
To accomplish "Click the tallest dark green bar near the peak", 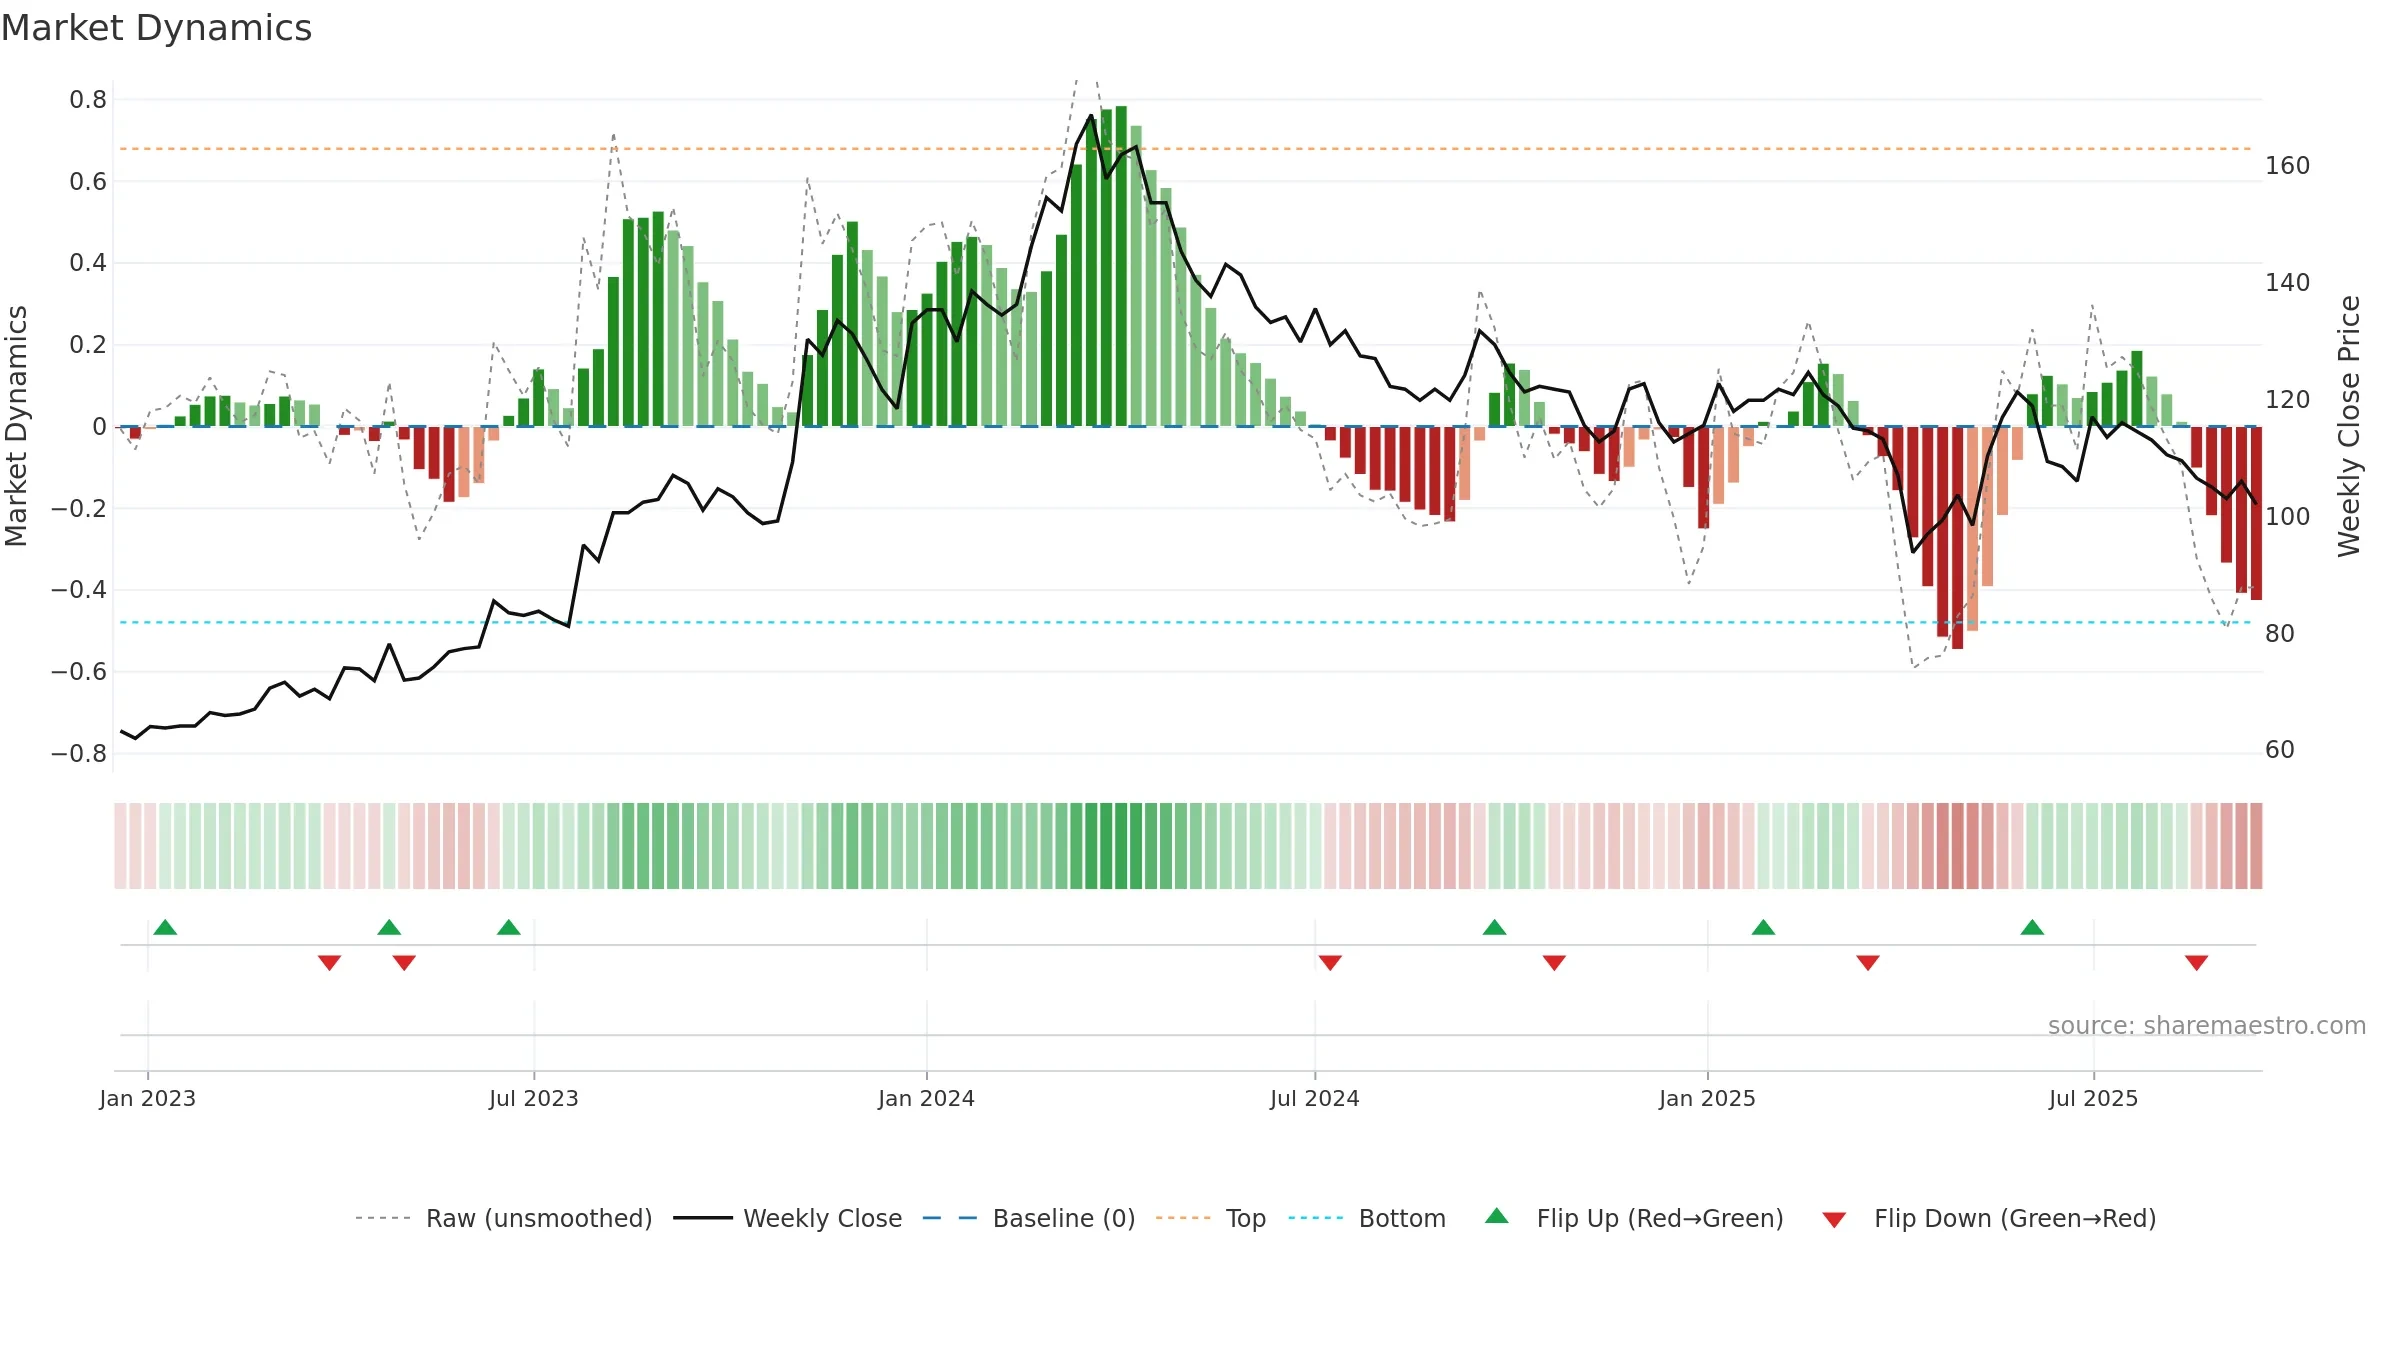I will click(1121, 266).
